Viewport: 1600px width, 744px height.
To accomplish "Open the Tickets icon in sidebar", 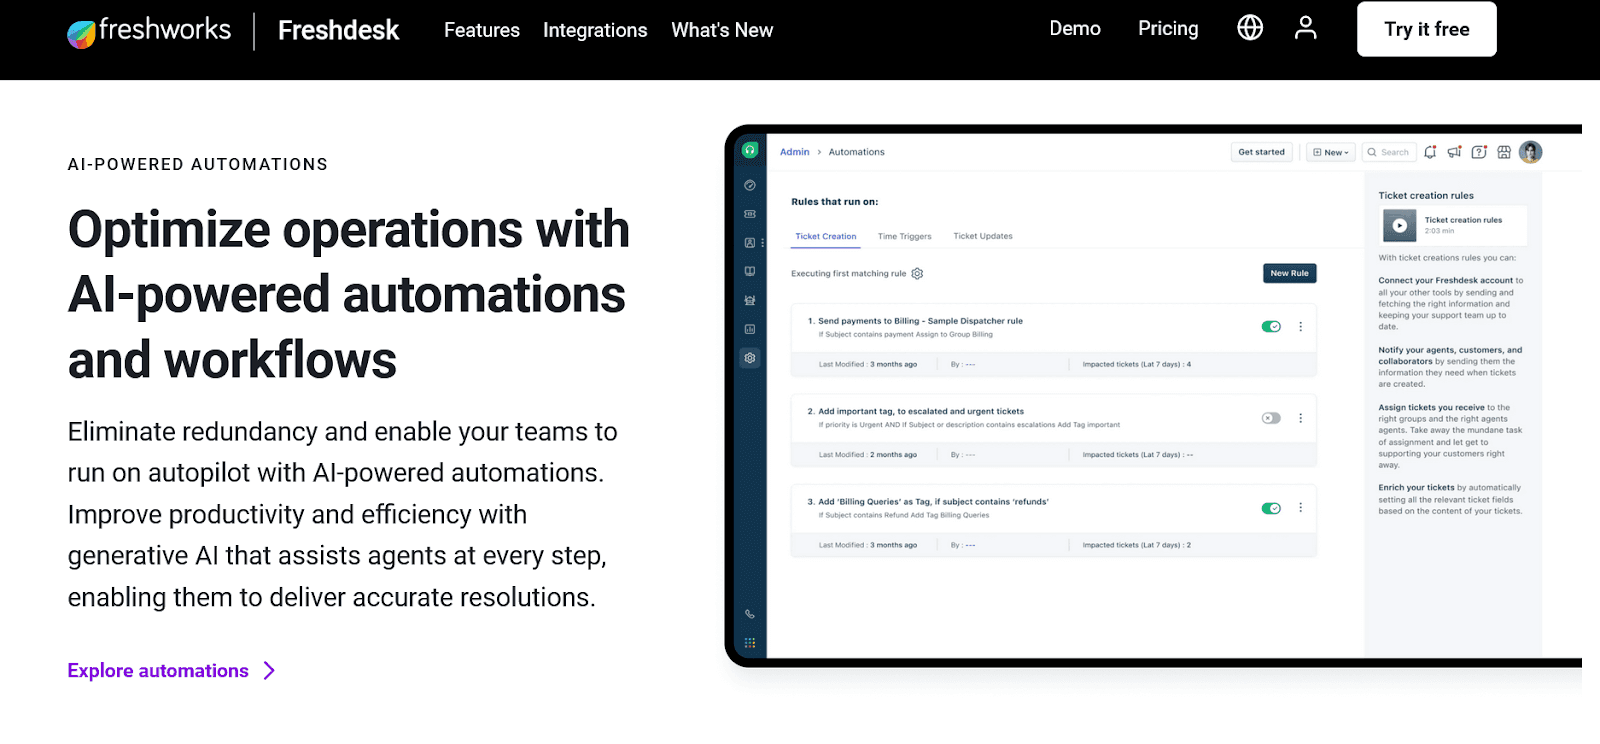I will 750,214.
